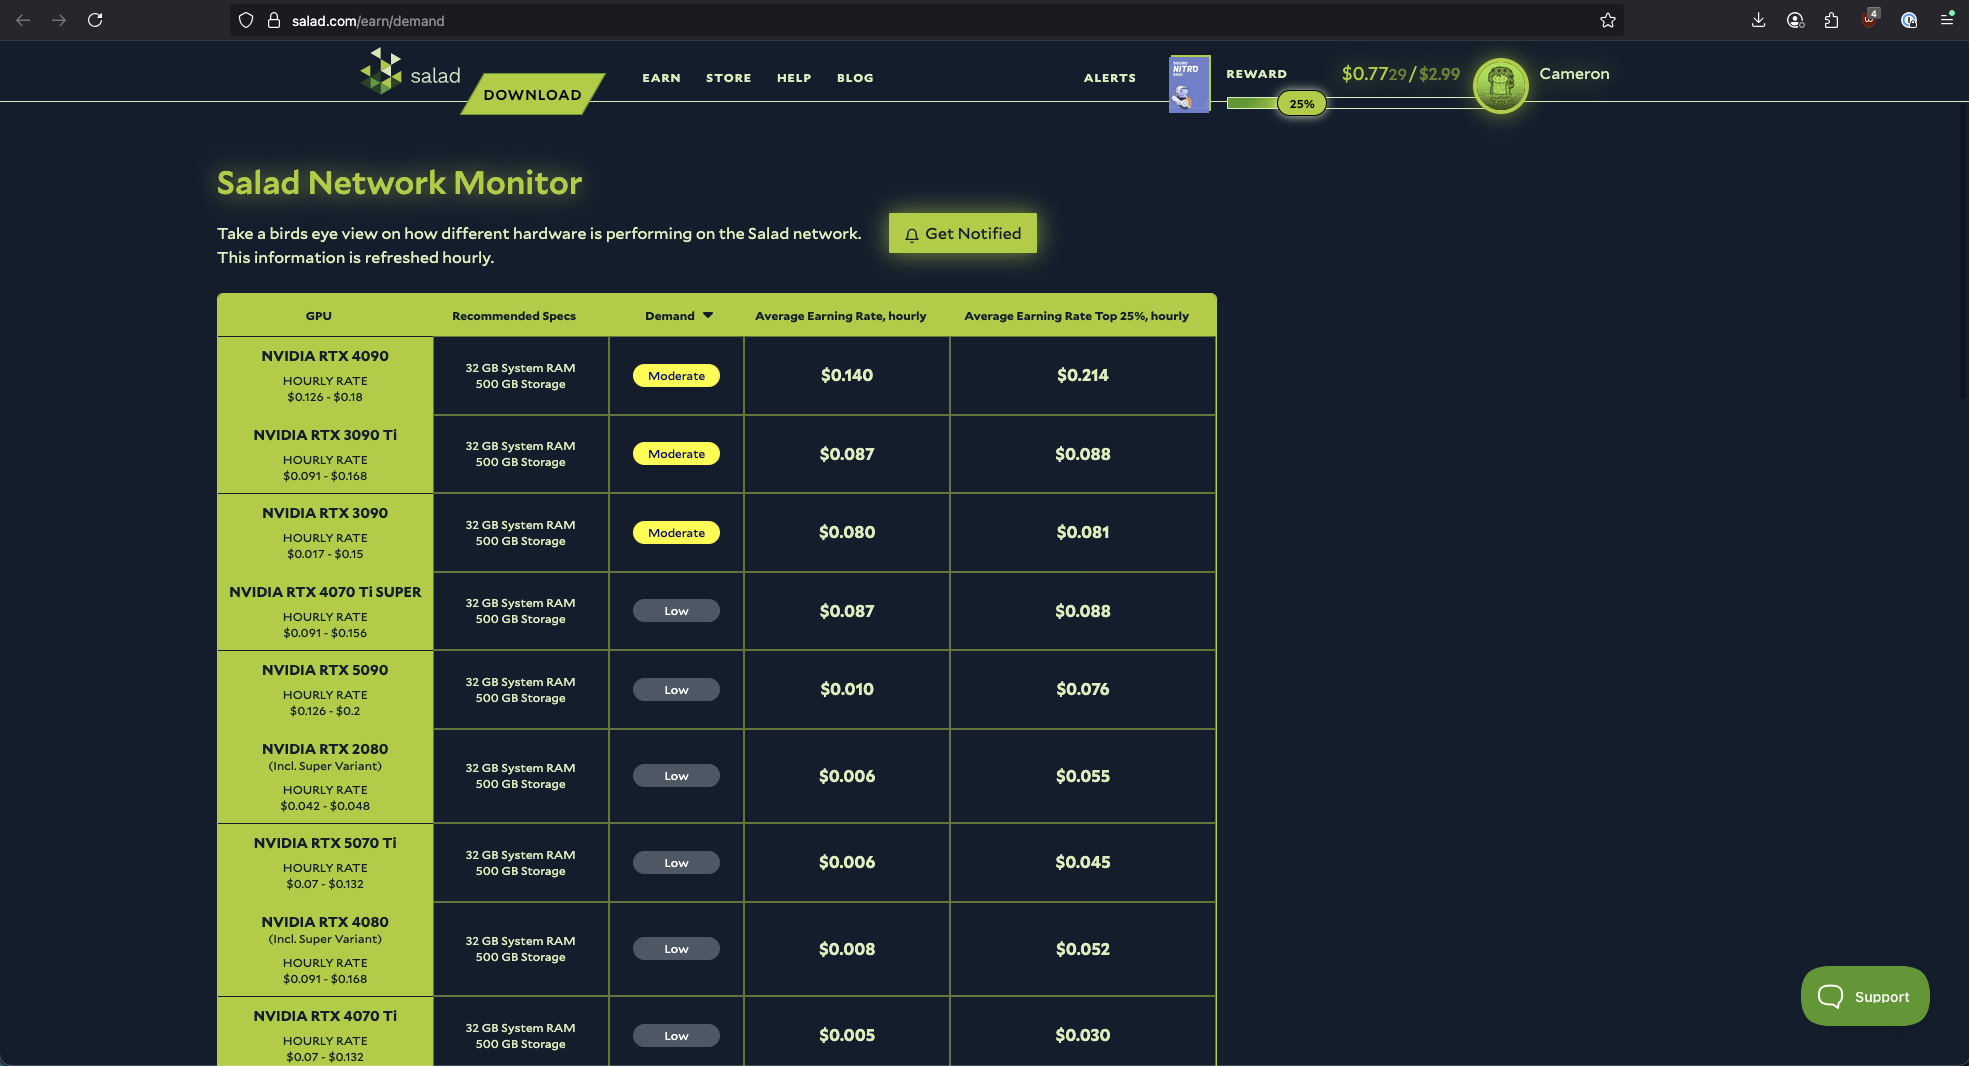Open the Support chat widget
This screenshot has height=1066, width=1969.
tap(1865, 996)
